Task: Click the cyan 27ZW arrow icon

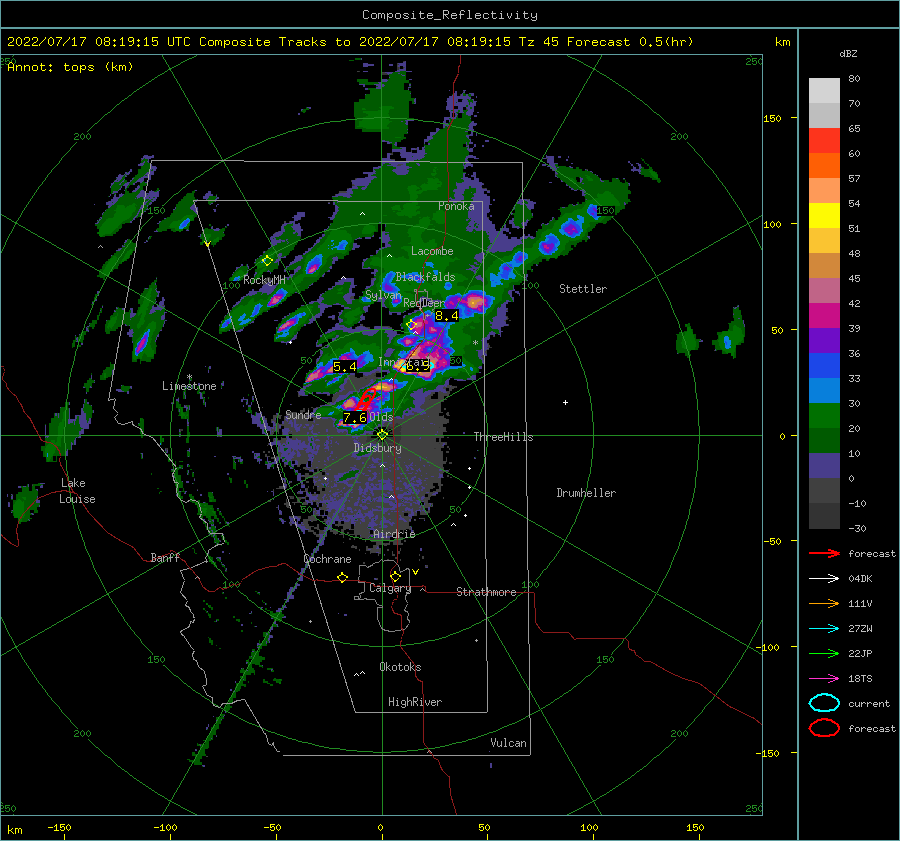Action: pyautogui.click(x=824, y=629)
